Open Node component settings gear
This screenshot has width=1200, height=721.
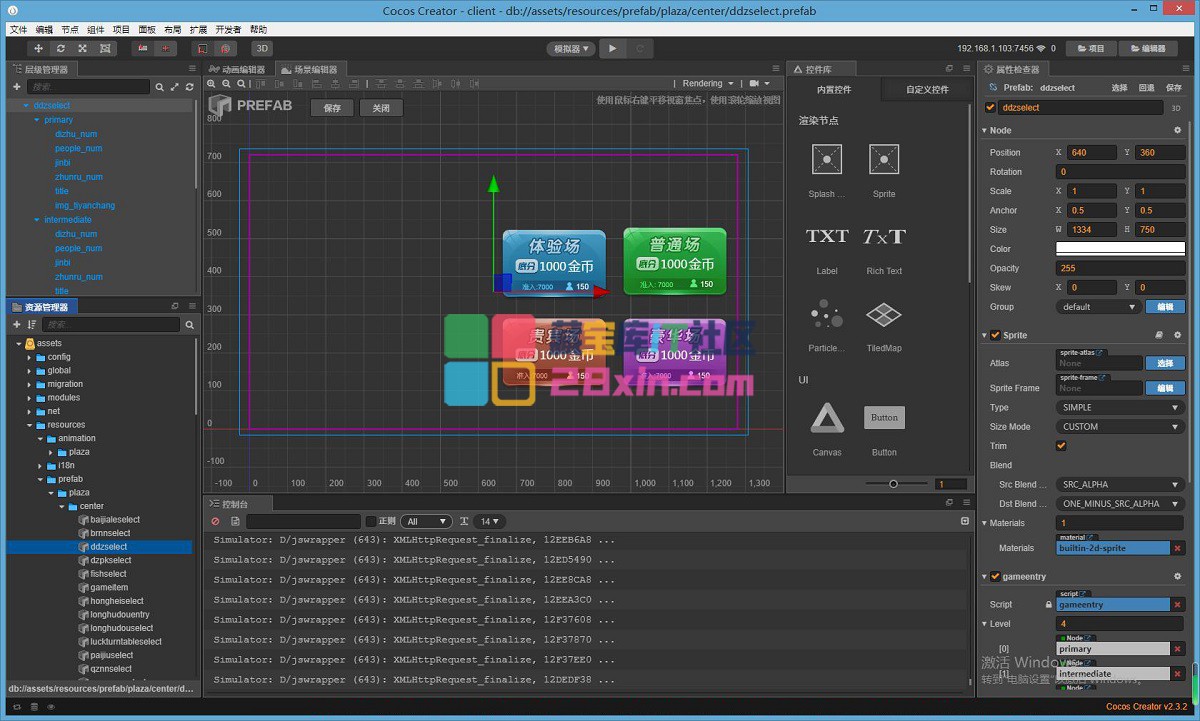coord(1177,130)
